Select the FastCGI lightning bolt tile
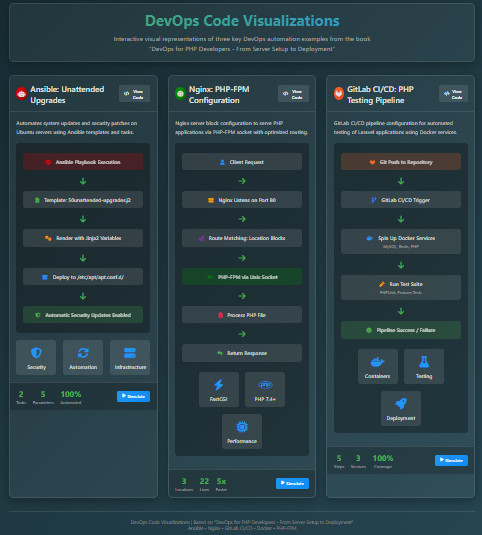Screen dimensions: 482x535 219,389
